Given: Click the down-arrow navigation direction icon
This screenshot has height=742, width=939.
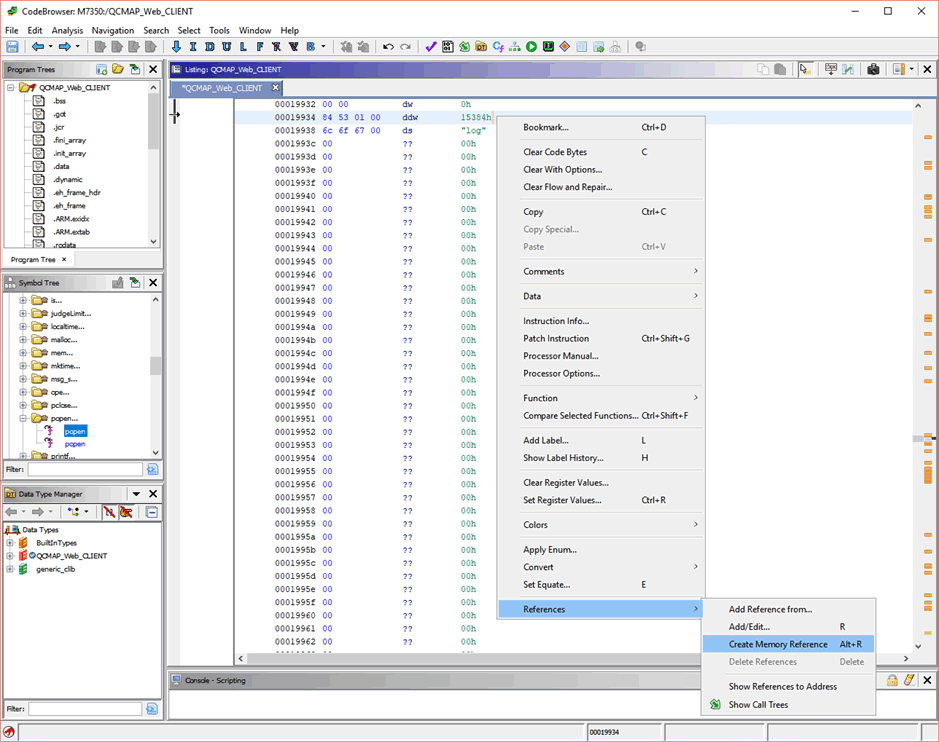Looking at the screenshot, I should pyautogui.click(x=176, y=47).
